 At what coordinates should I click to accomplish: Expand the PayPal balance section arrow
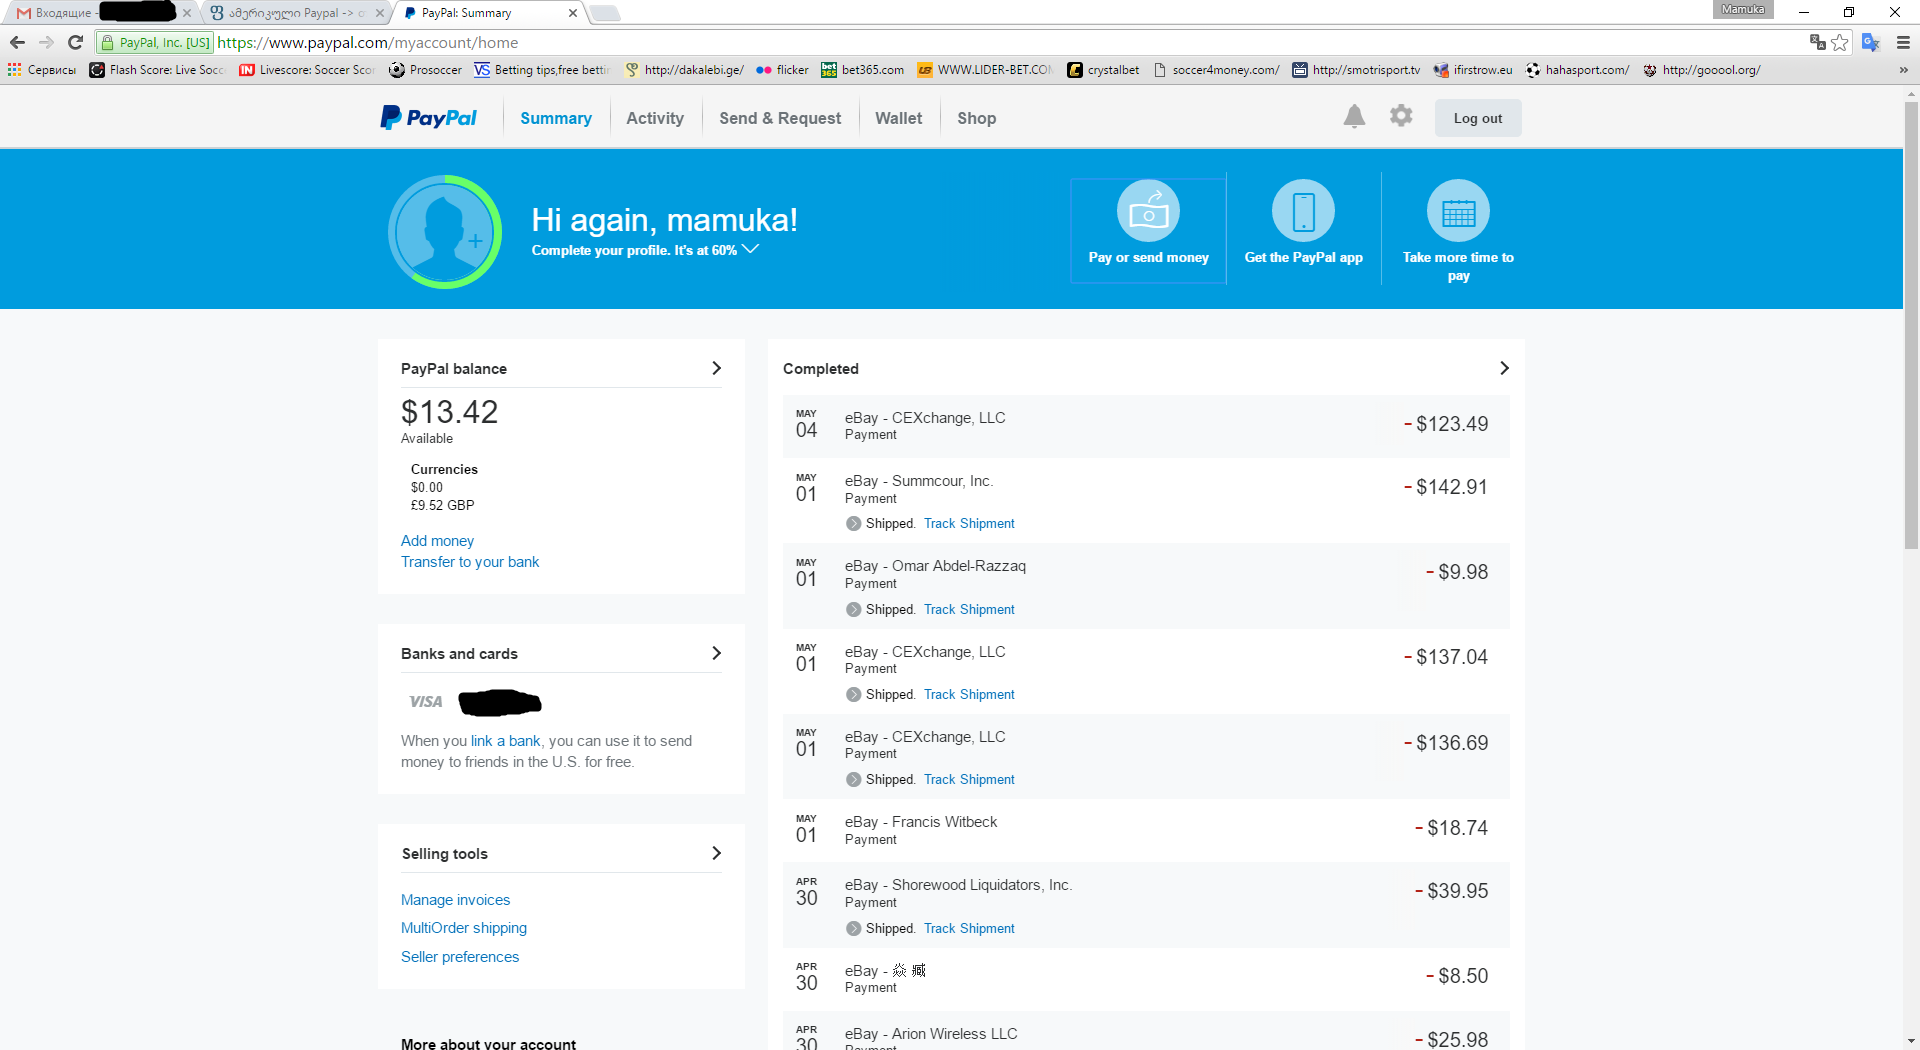coord(716,368)
